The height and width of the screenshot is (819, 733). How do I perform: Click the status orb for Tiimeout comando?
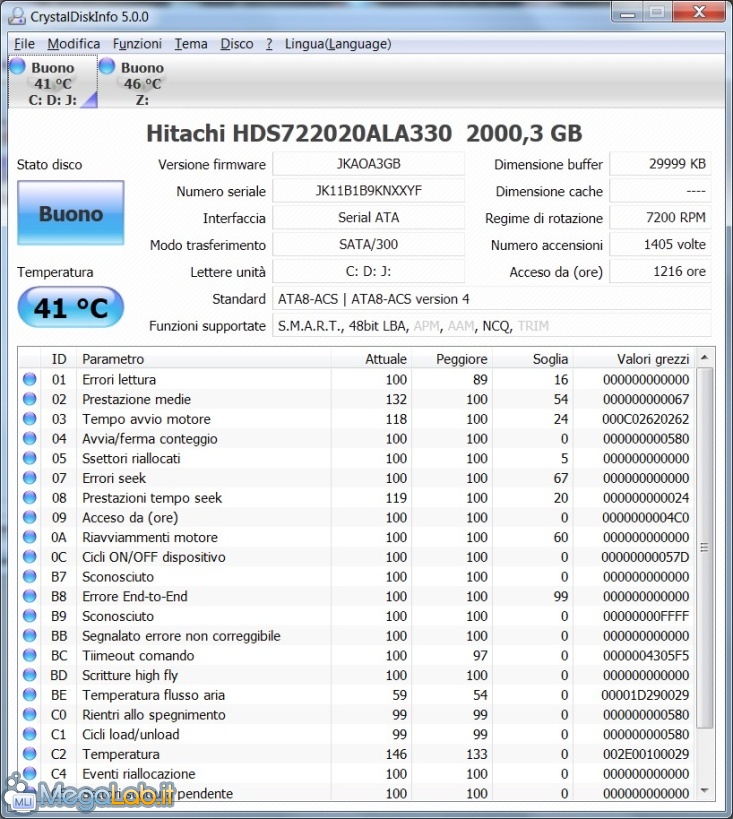[30, 655]
